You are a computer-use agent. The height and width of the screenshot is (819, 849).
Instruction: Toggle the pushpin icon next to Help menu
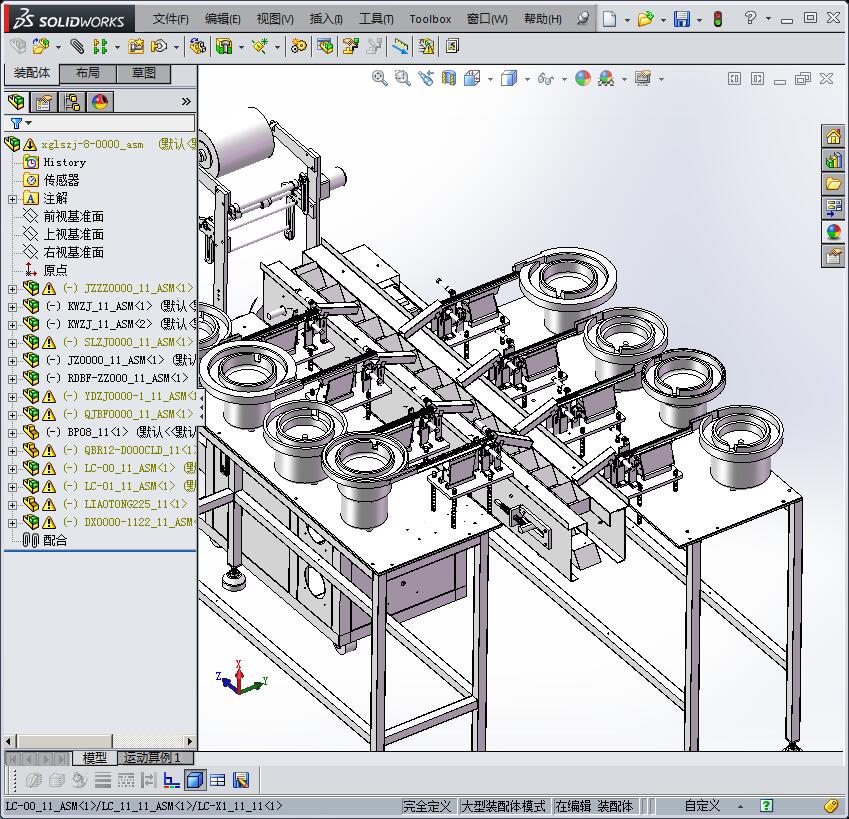coord(584,19)
